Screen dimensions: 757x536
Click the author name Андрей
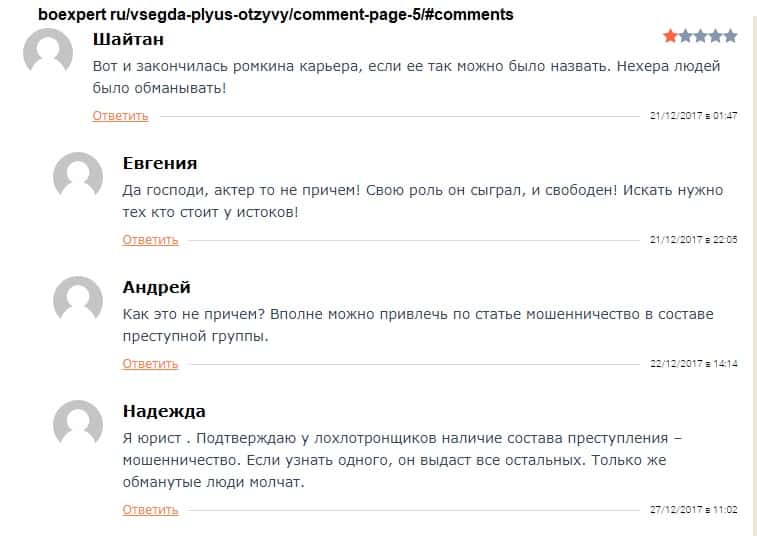click(156, 287)
